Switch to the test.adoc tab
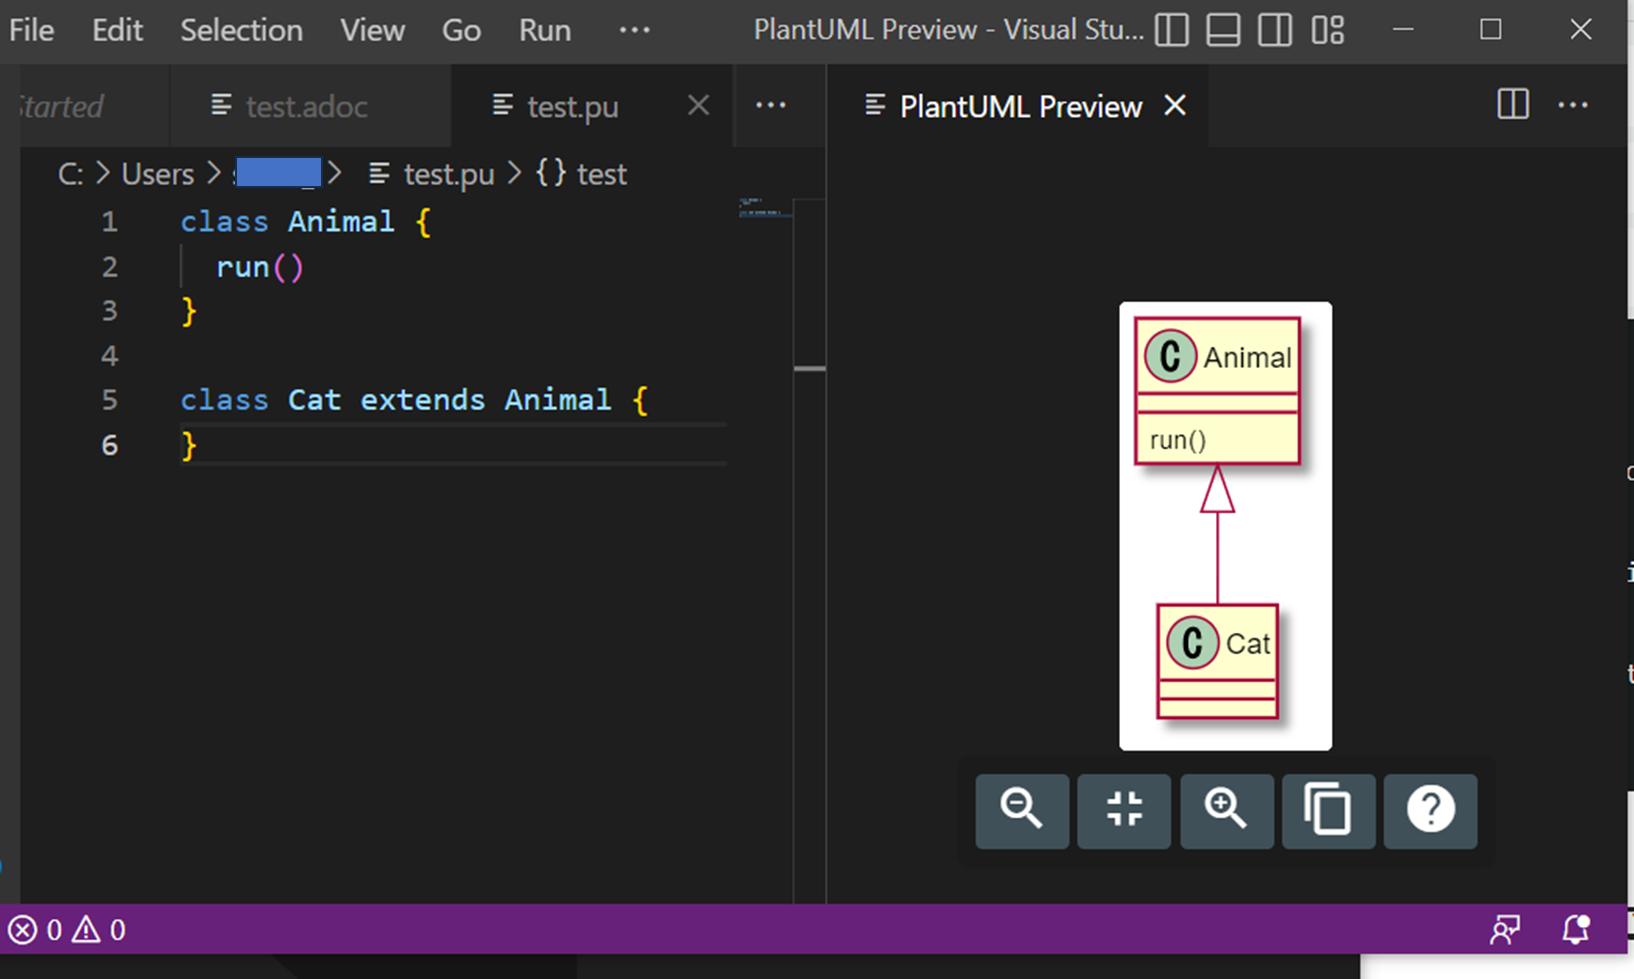This screenshot has height=979, width=1634. [310, 106]
